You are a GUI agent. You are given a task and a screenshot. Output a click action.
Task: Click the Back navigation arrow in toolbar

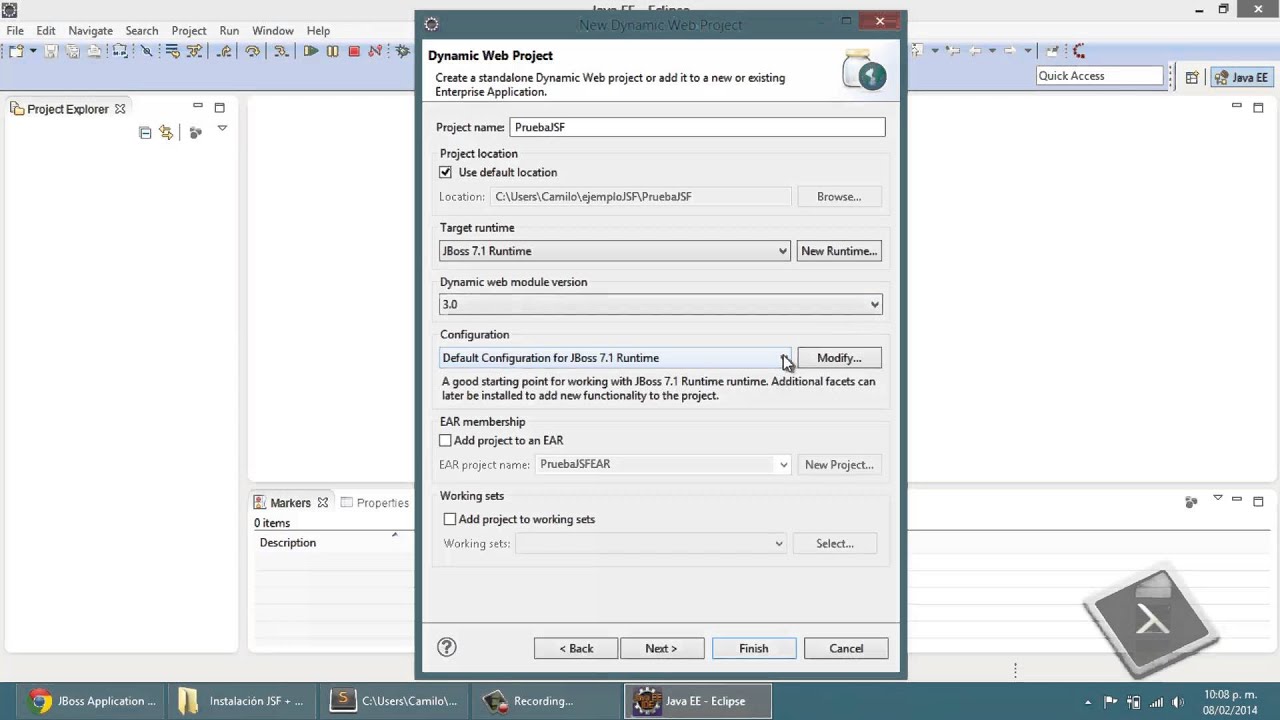tap(975, 51)
